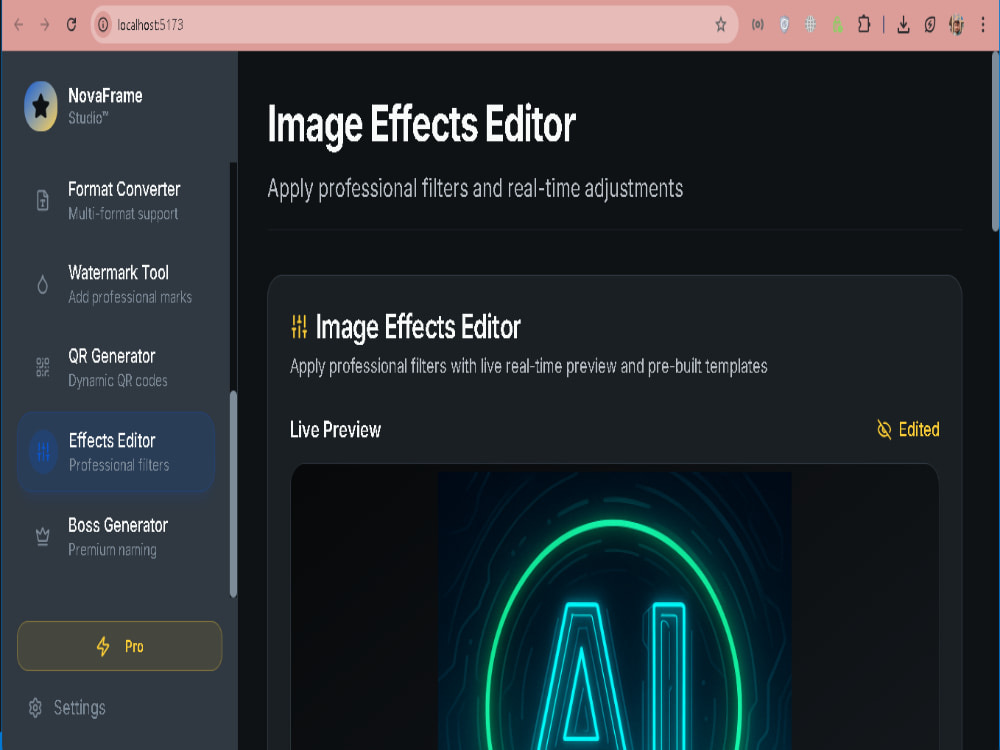View site information icon in address bar
The image size is (1000, 750).
pyautogui.click(x=103, y=25)
